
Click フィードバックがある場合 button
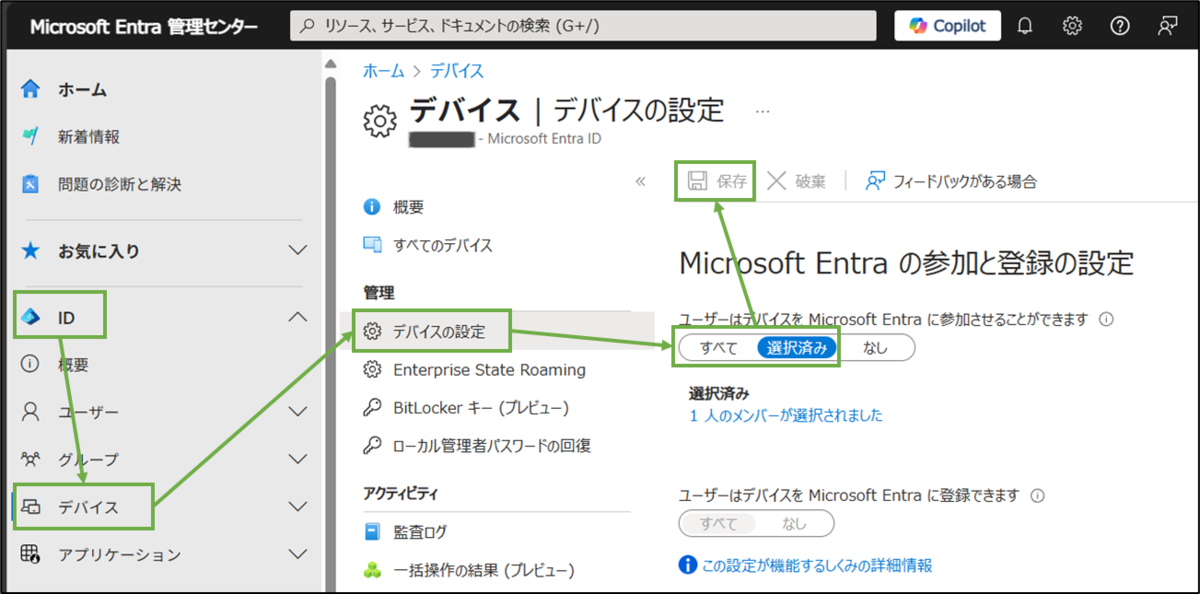[x=952, y=181]
